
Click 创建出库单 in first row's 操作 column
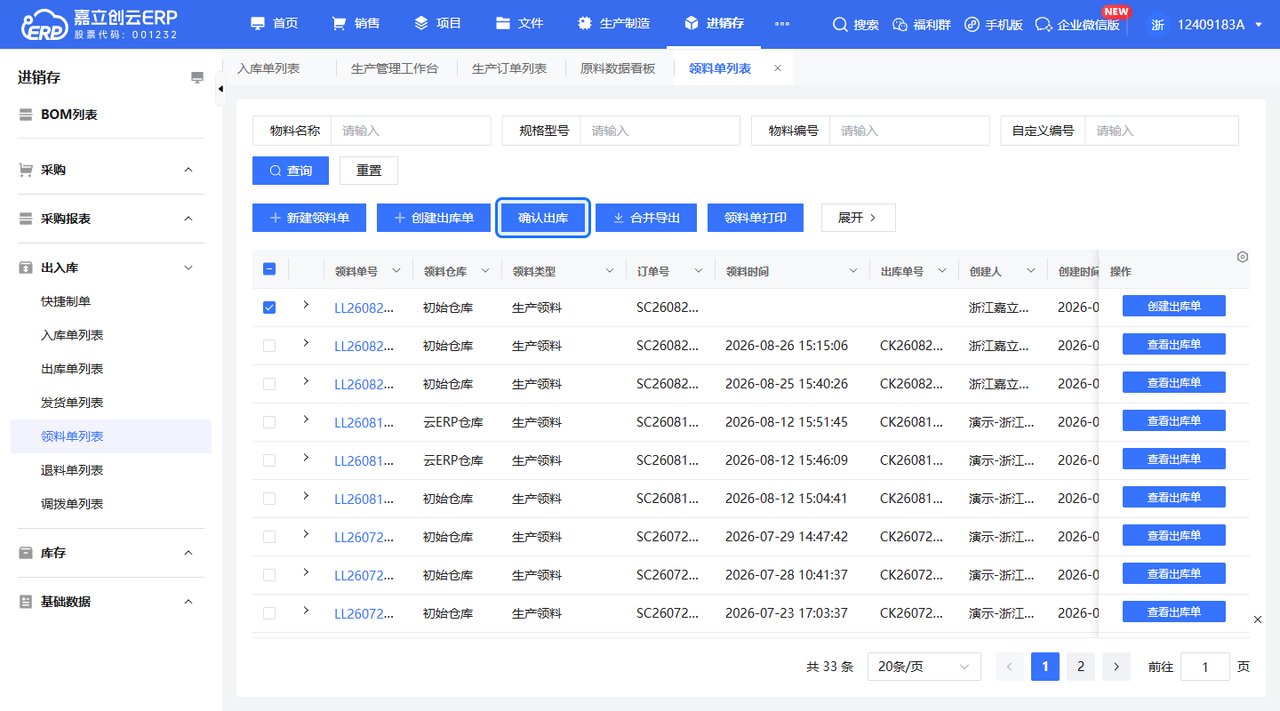click(1174, 306)
